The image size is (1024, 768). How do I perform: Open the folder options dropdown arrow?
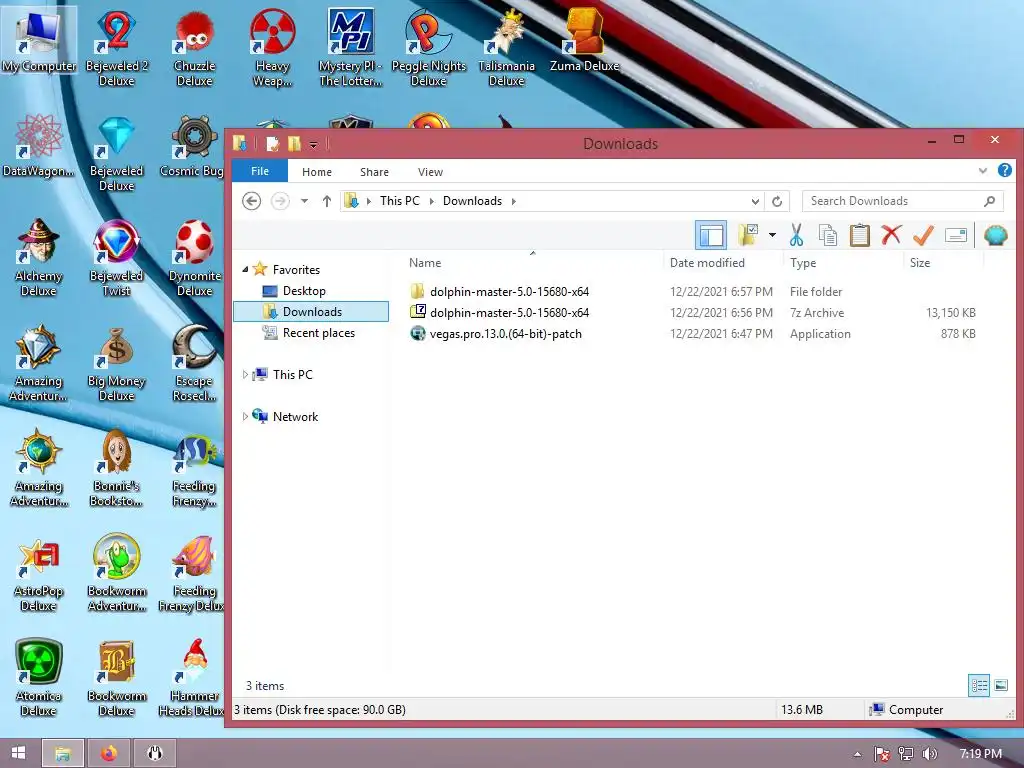[772, 235]
